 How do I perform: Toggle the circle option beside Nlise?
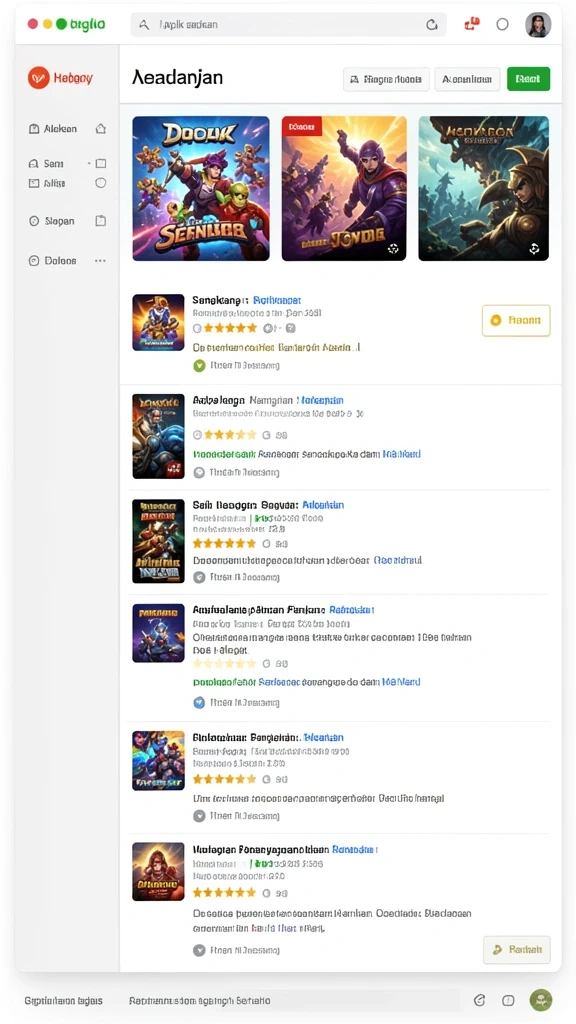pyautogui.click(x=101, y=183)
